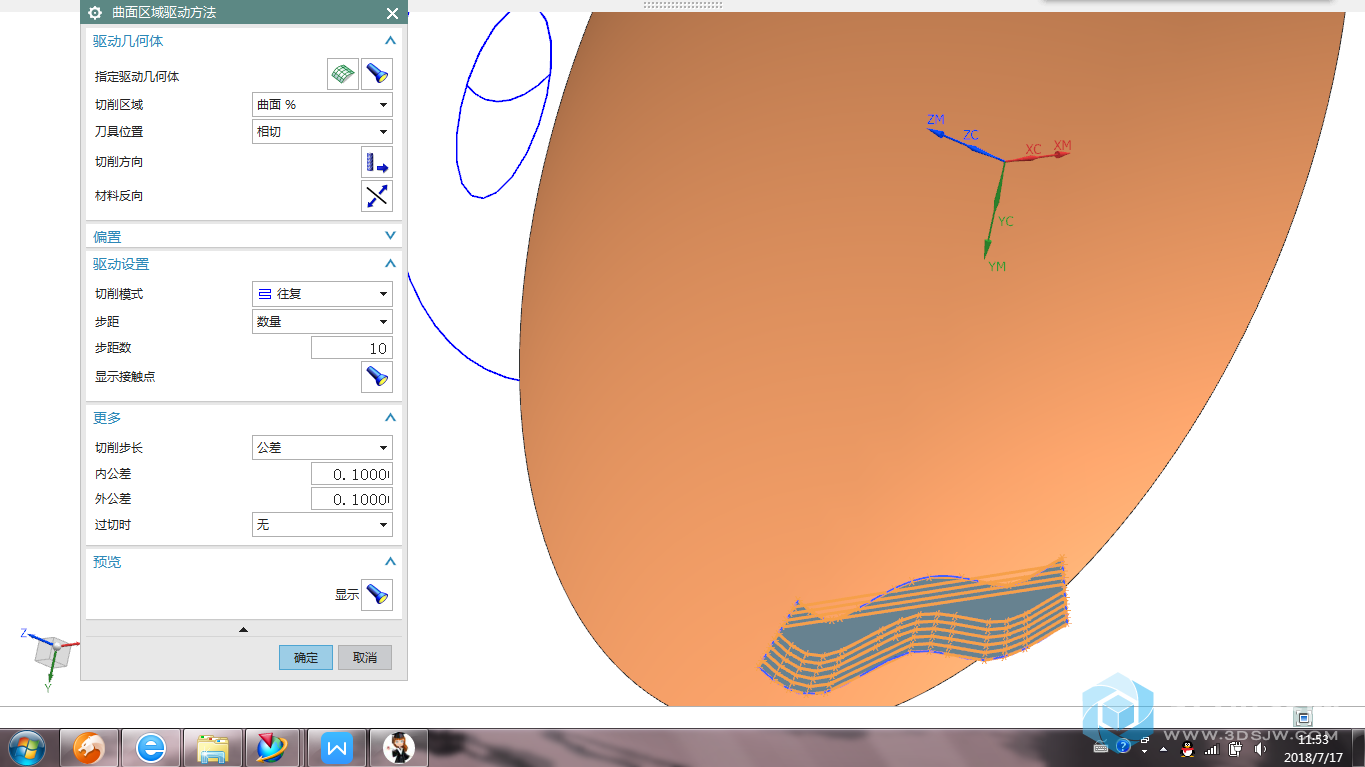This screenshot has width=1365, height=767.
Task: Collapse the 预览 section
Action: [x=390, y=562]
